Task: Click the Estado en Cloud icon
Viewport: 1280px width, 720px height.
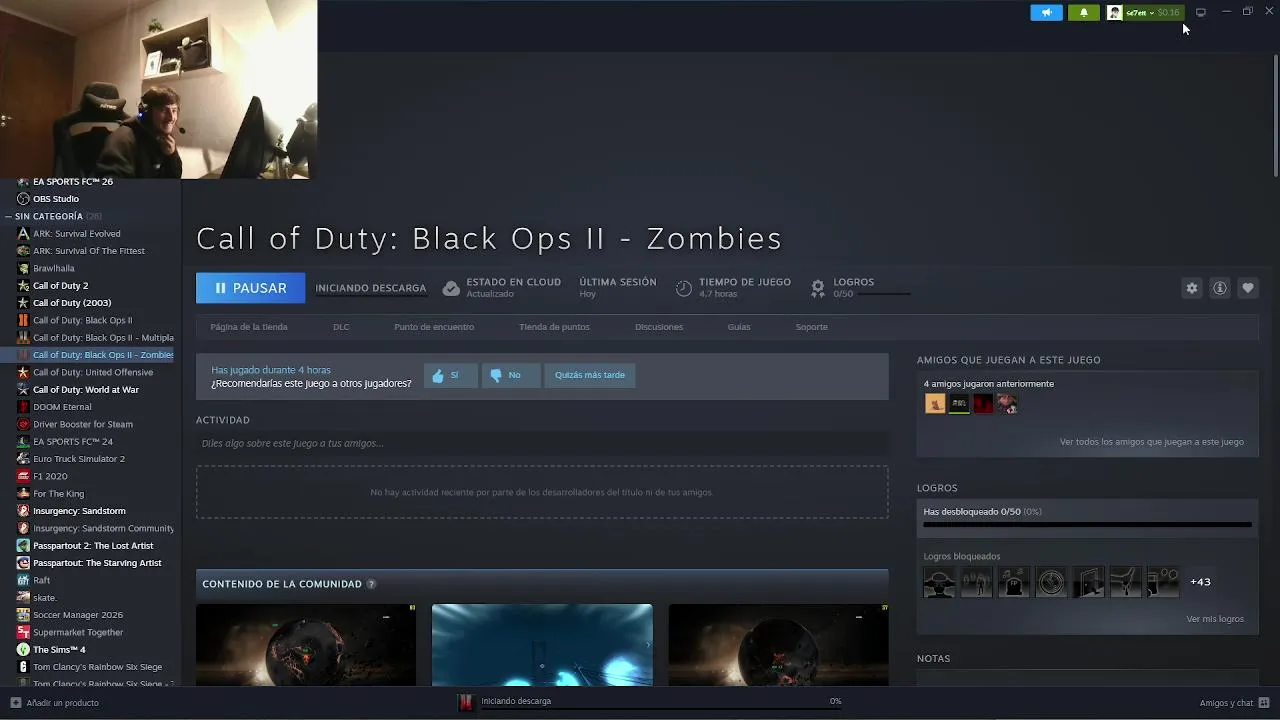Action: coord(451,288)
